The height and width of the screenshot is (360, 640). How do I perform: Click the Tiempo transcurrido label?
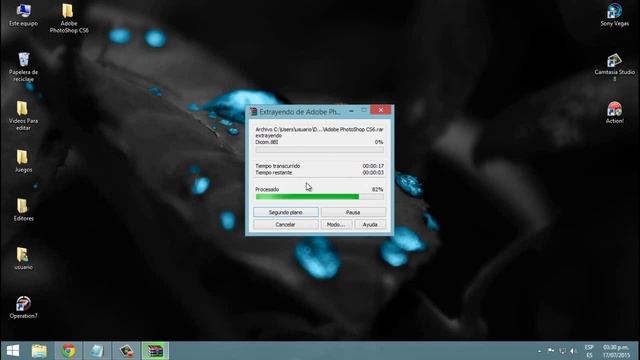click(278, 166)
